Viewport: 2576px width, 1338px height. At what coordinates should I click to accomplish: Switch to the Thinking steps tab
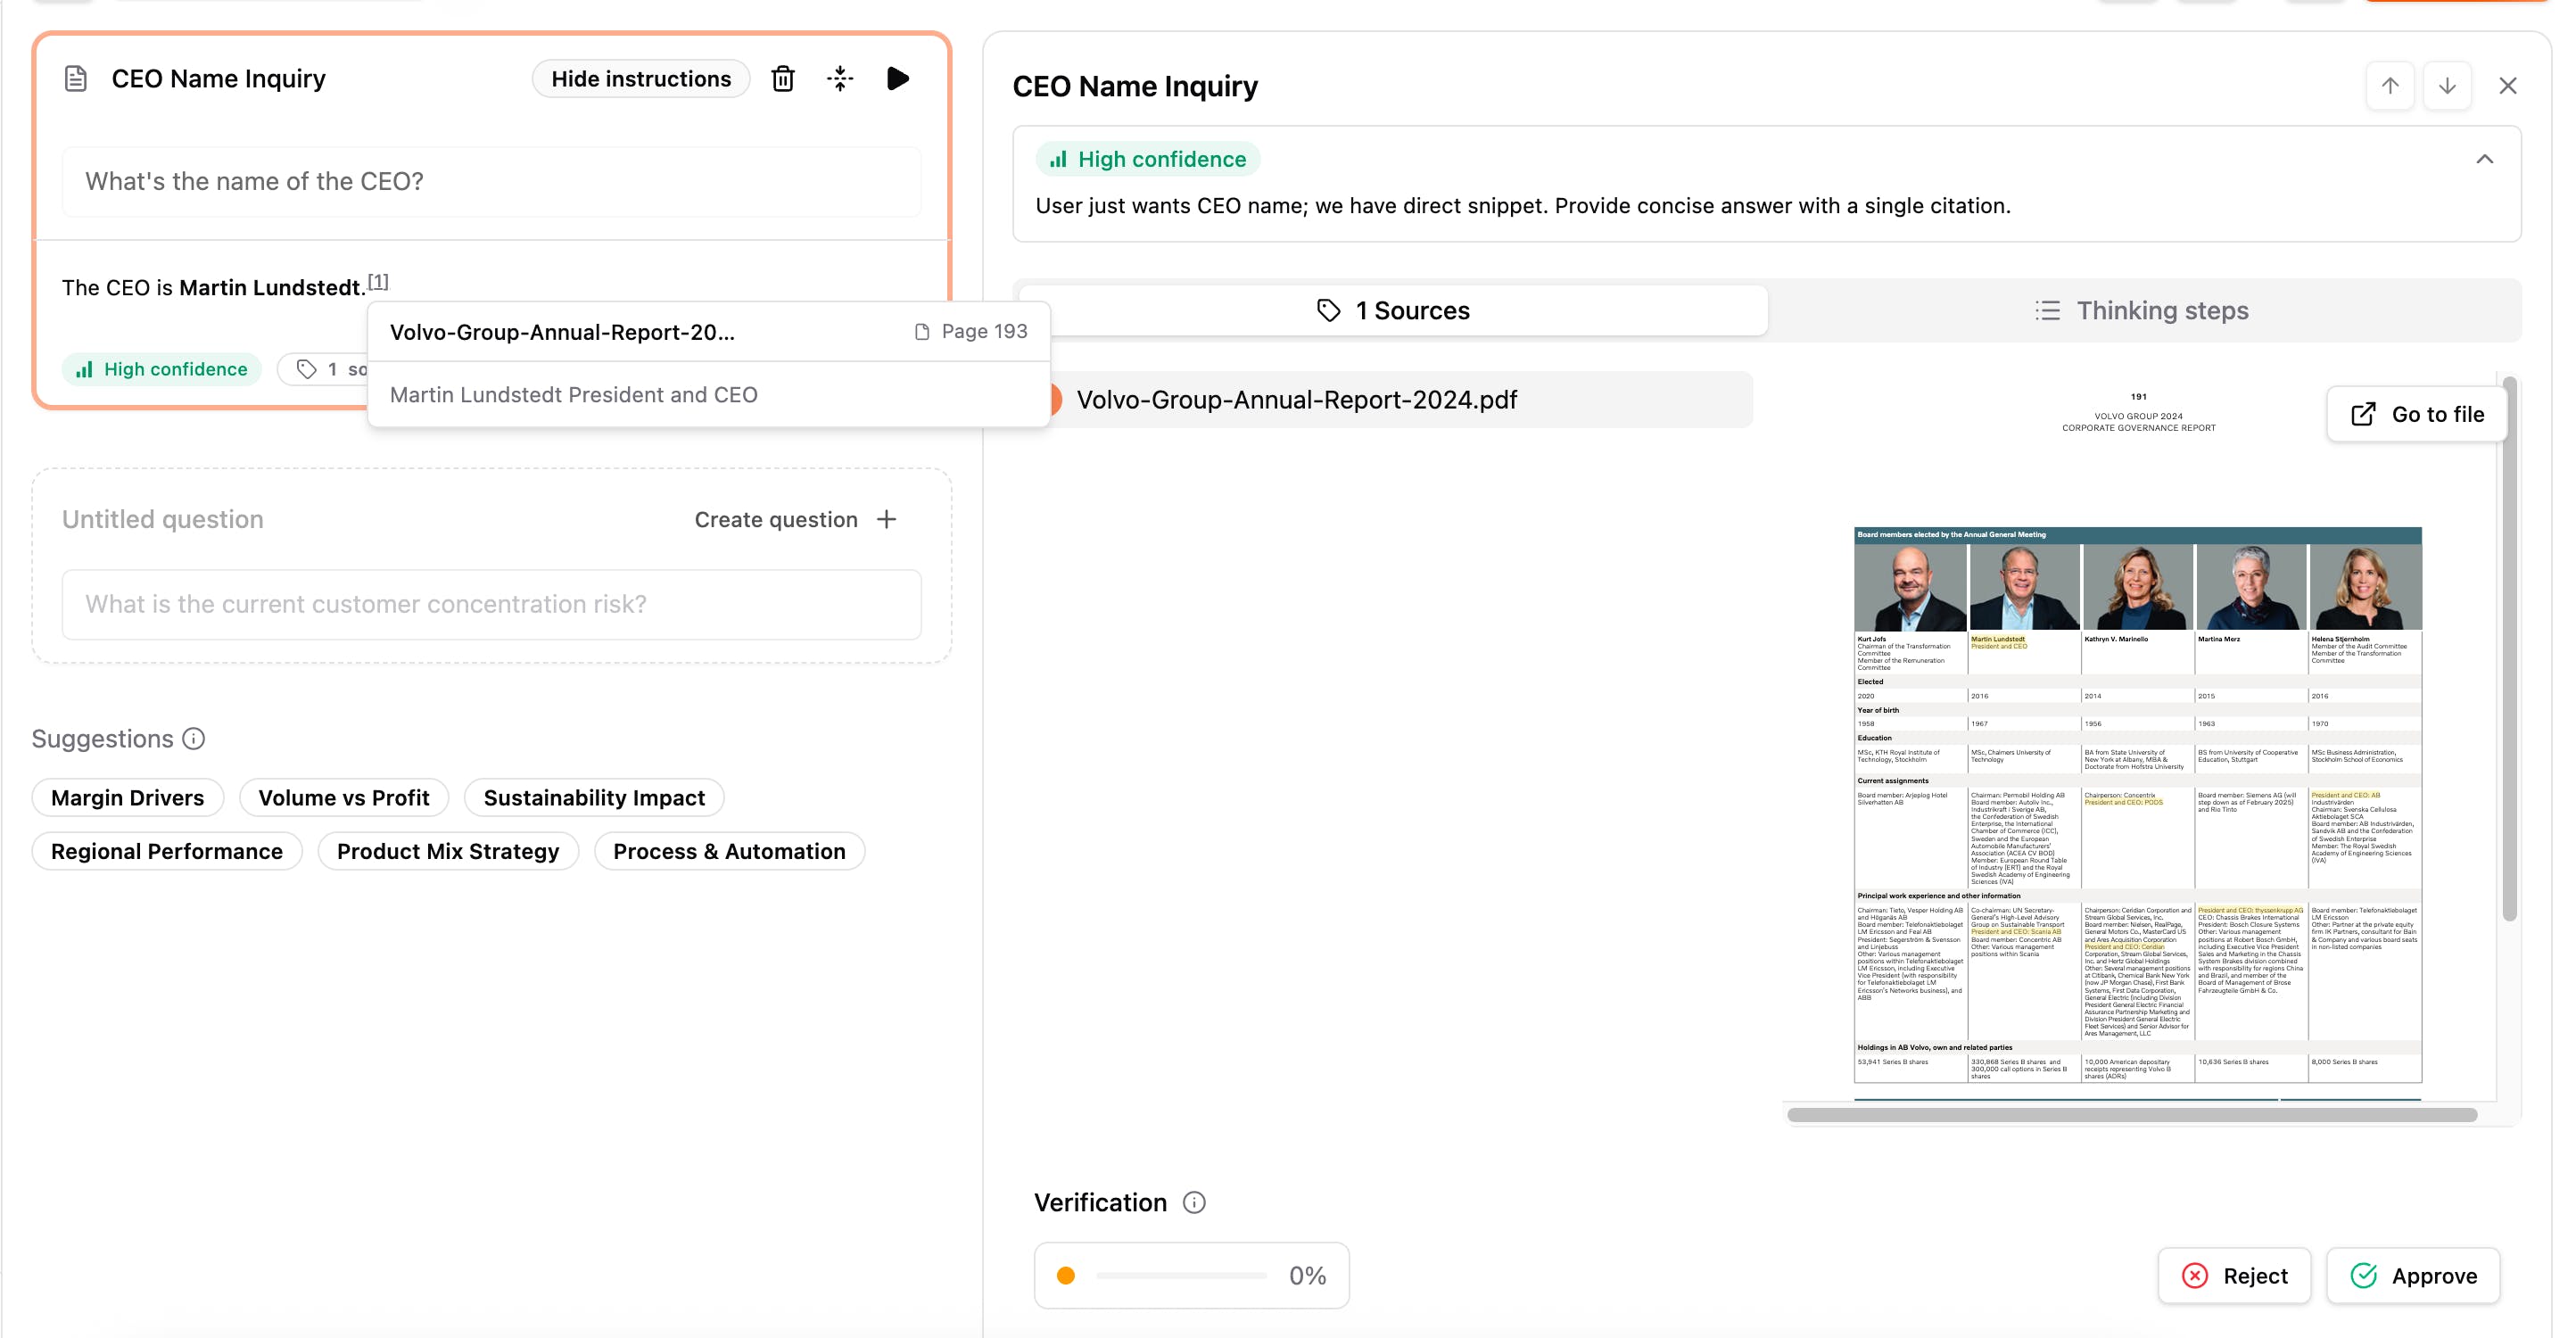click(x=2142, y=311)
